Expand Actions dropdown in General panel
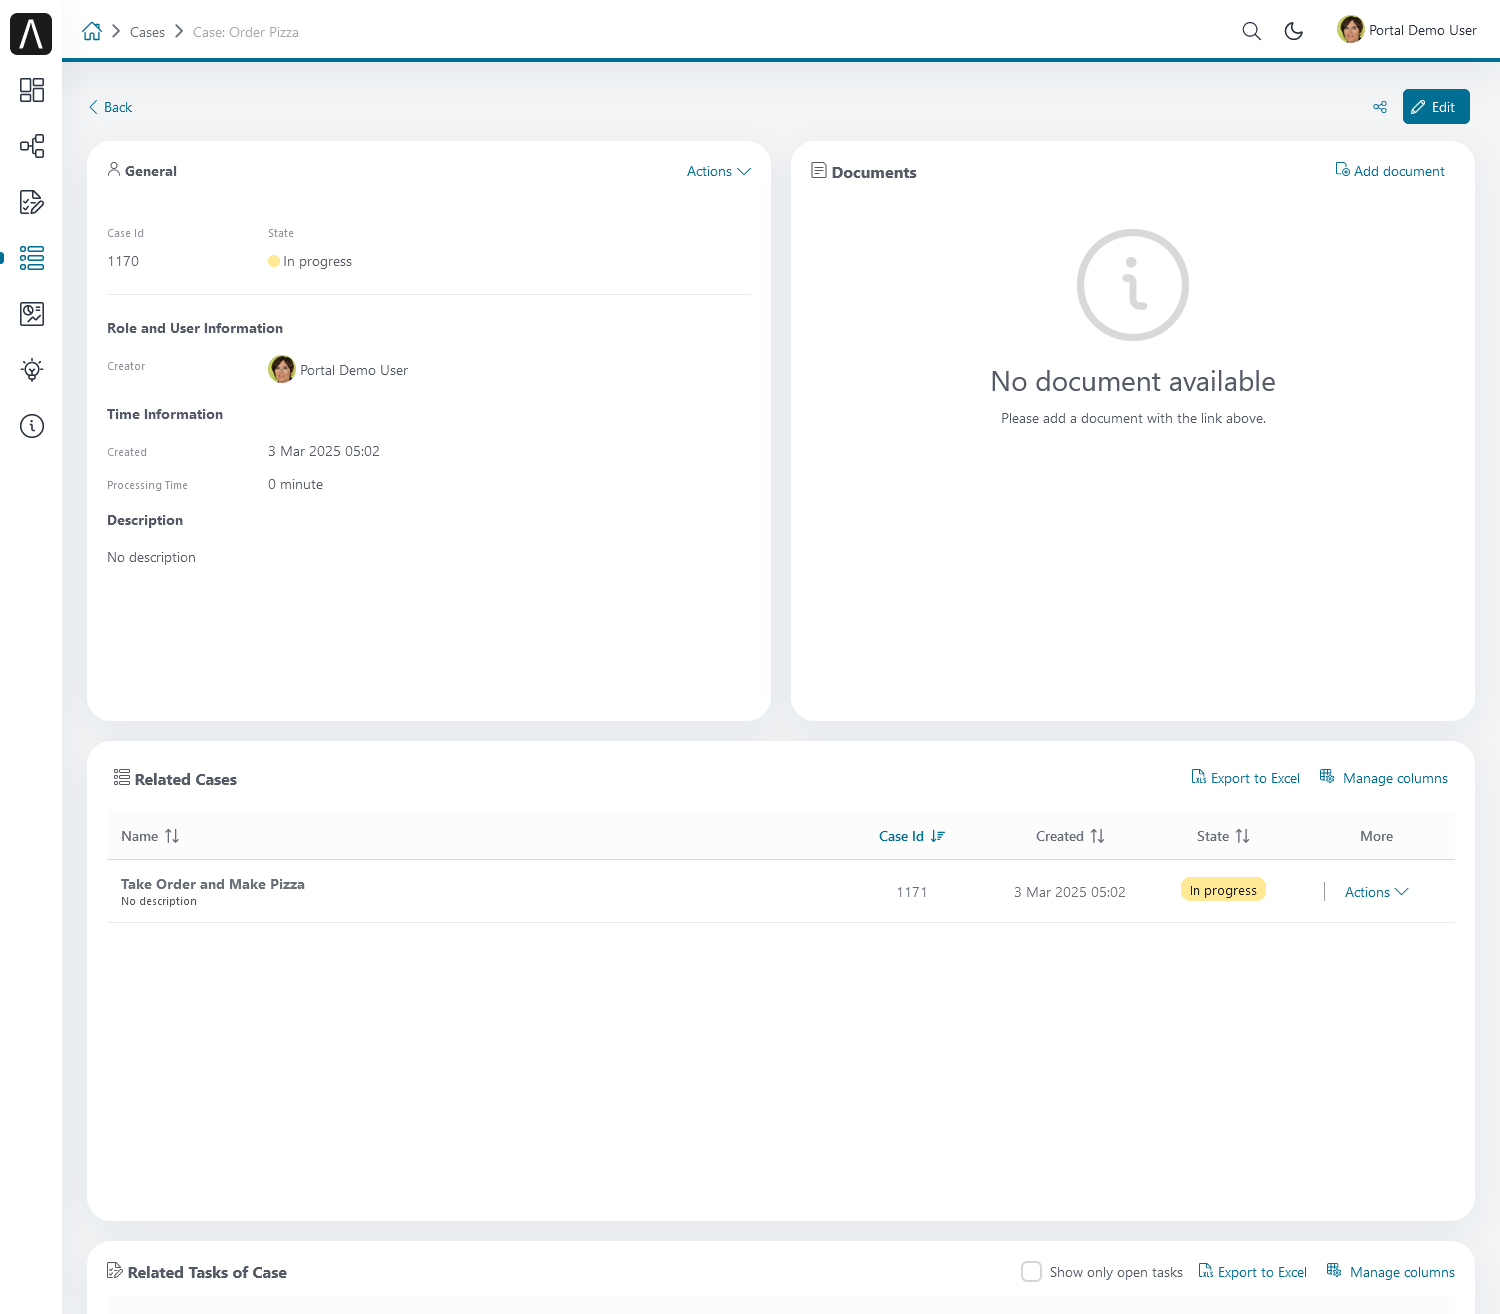This screenshot has height=1314, width=1500. (x=718, y=171)
